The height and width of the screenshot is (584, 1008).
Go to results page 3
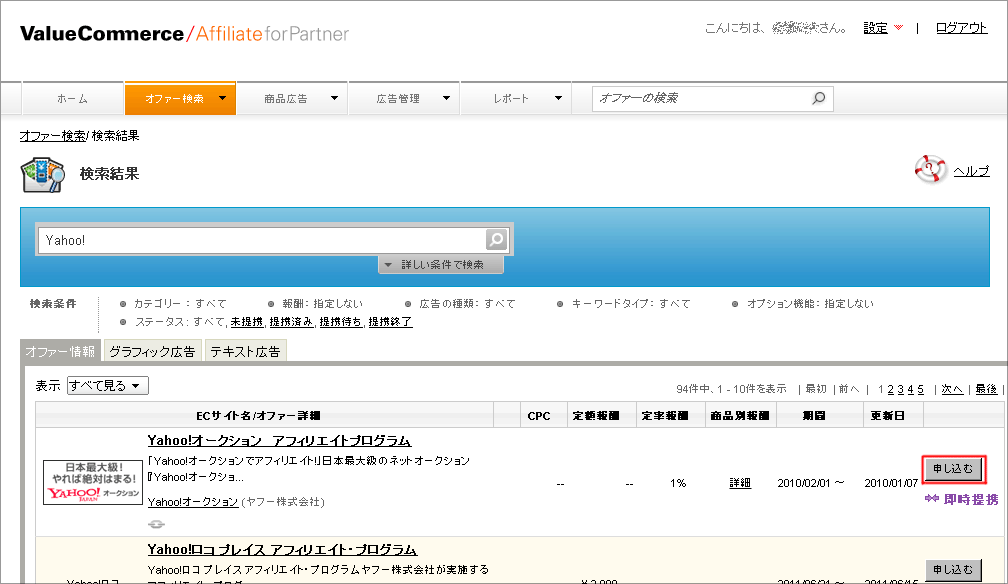[901, 389]
